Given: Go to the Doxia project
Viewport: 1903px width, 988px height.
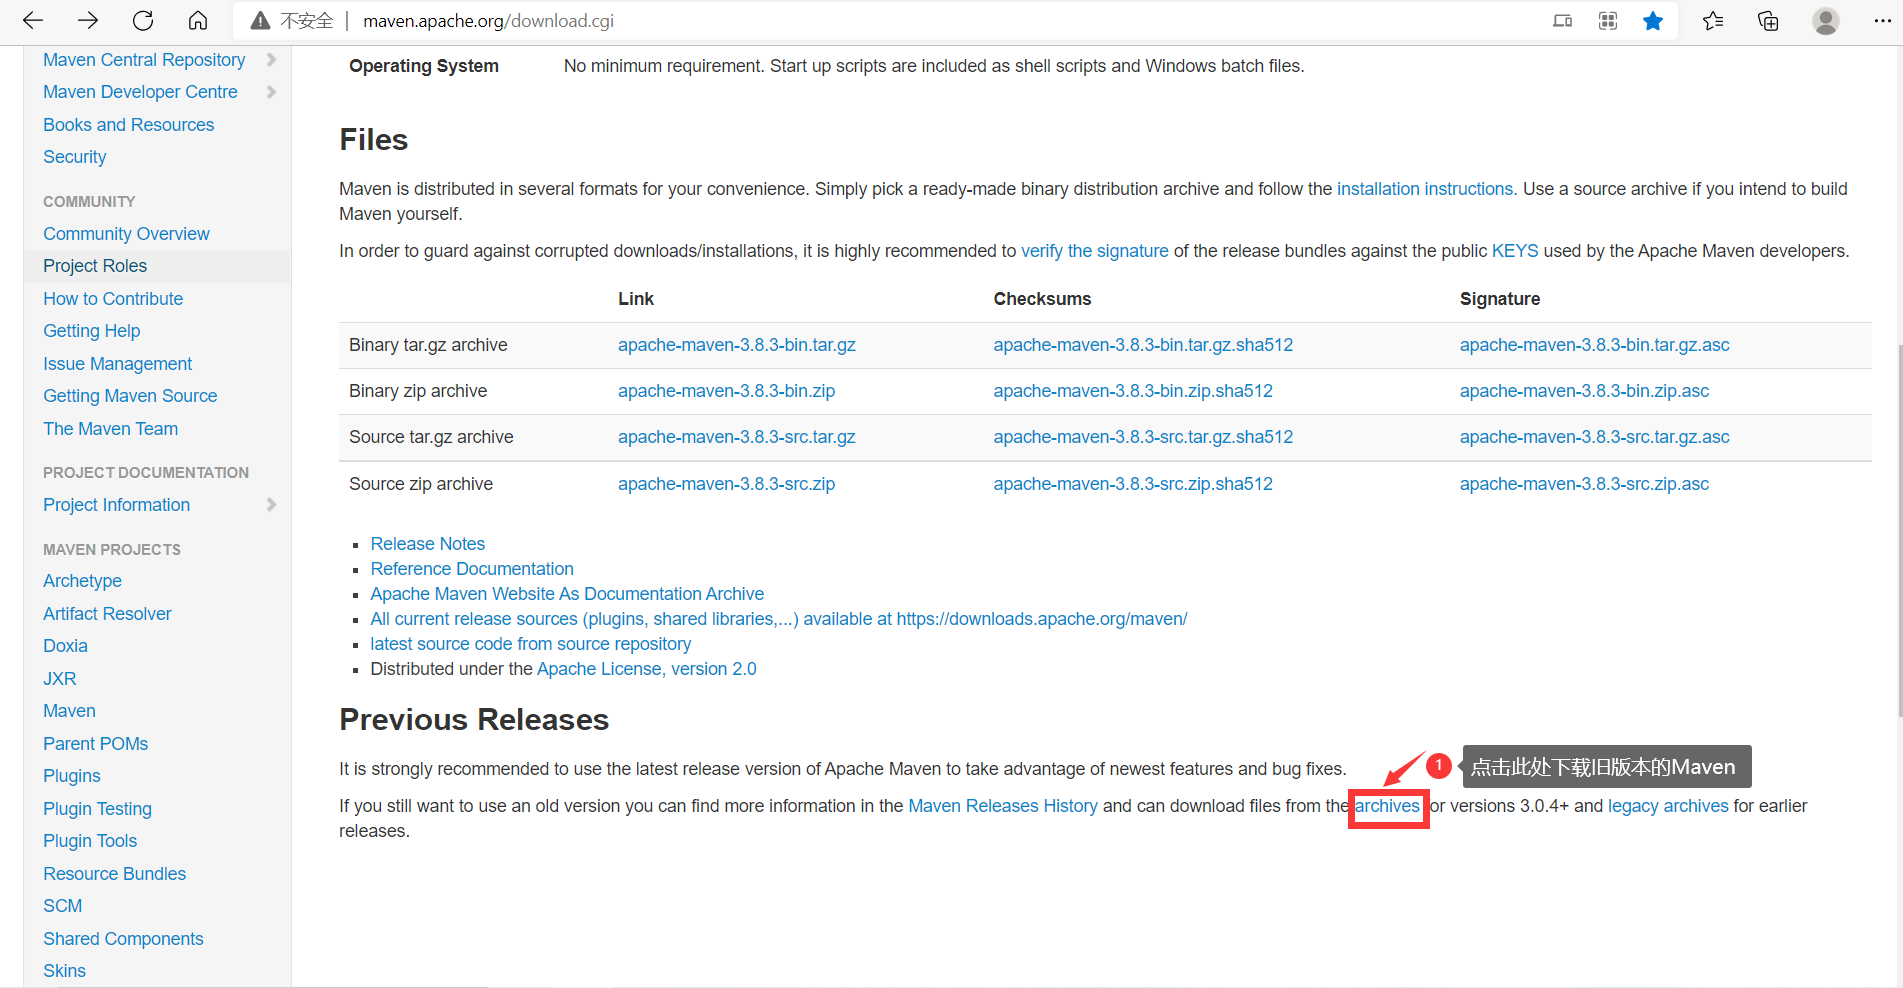Looking at the screenshot, I should pyautogui.click(x=65, y=646).
